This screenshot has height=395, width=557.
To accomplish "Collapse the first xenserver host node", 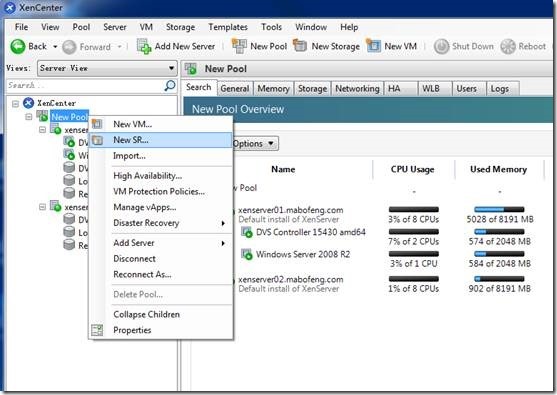I will (42, 130).
